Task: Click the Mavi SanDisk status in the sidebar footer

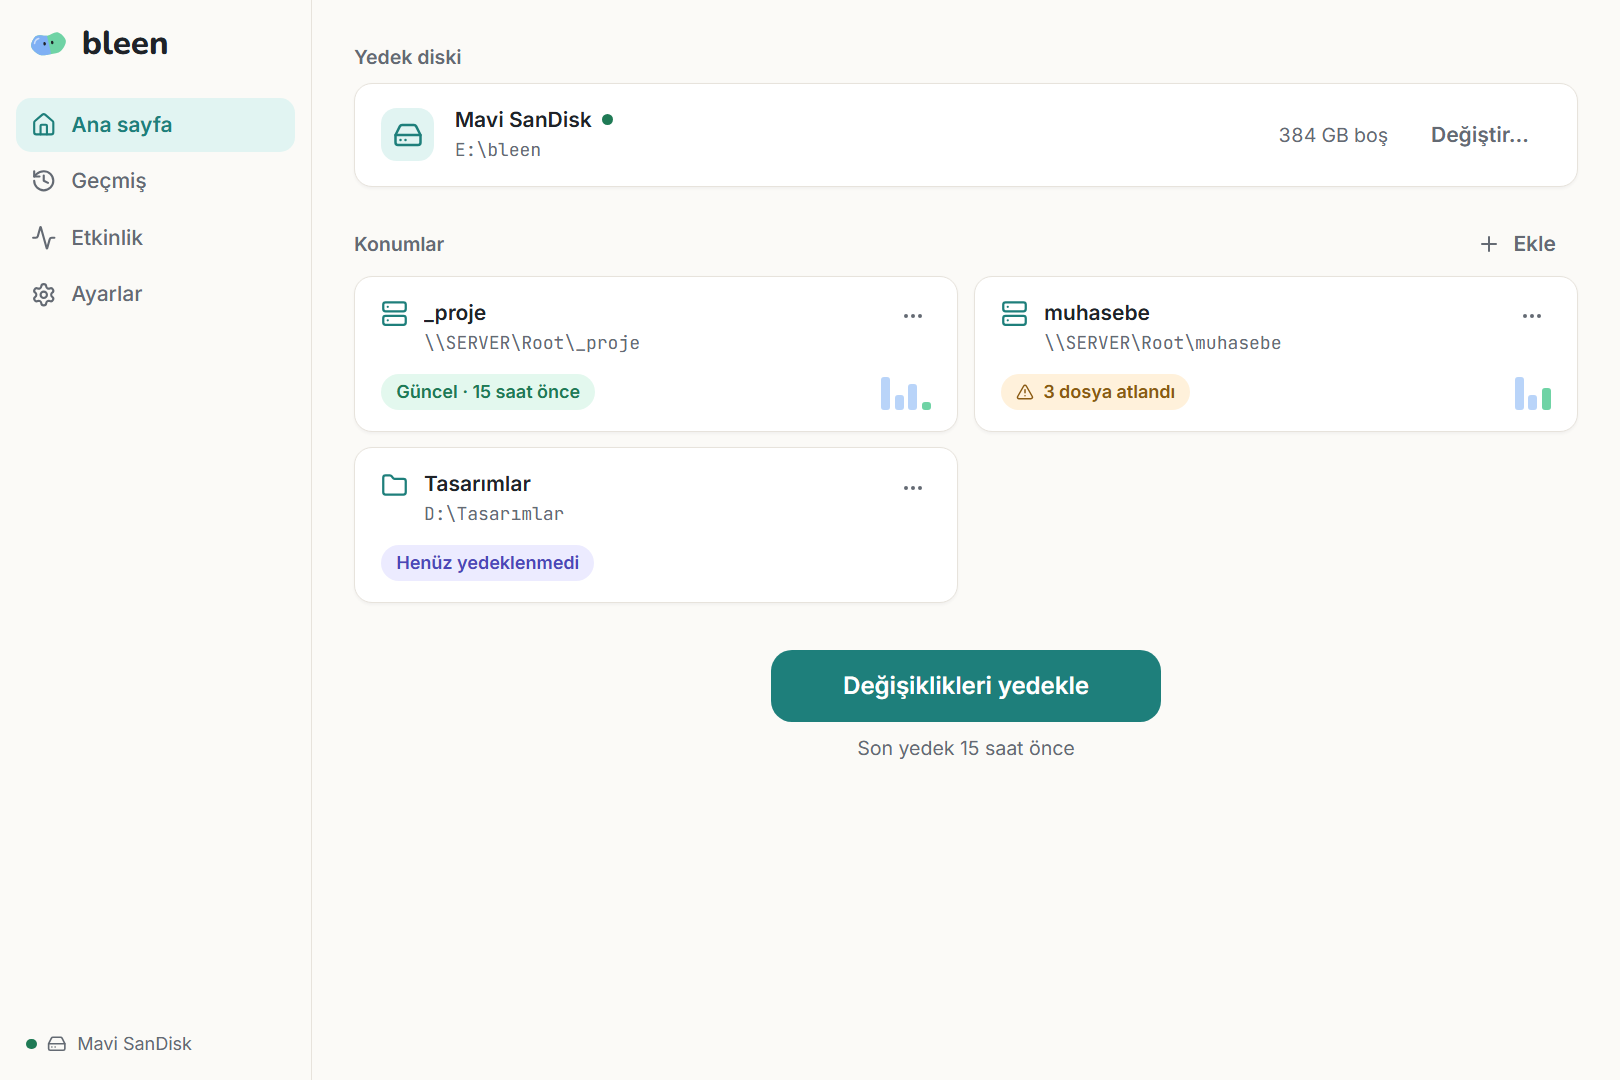Action: pyautogui.click(x=109, y=1044)
